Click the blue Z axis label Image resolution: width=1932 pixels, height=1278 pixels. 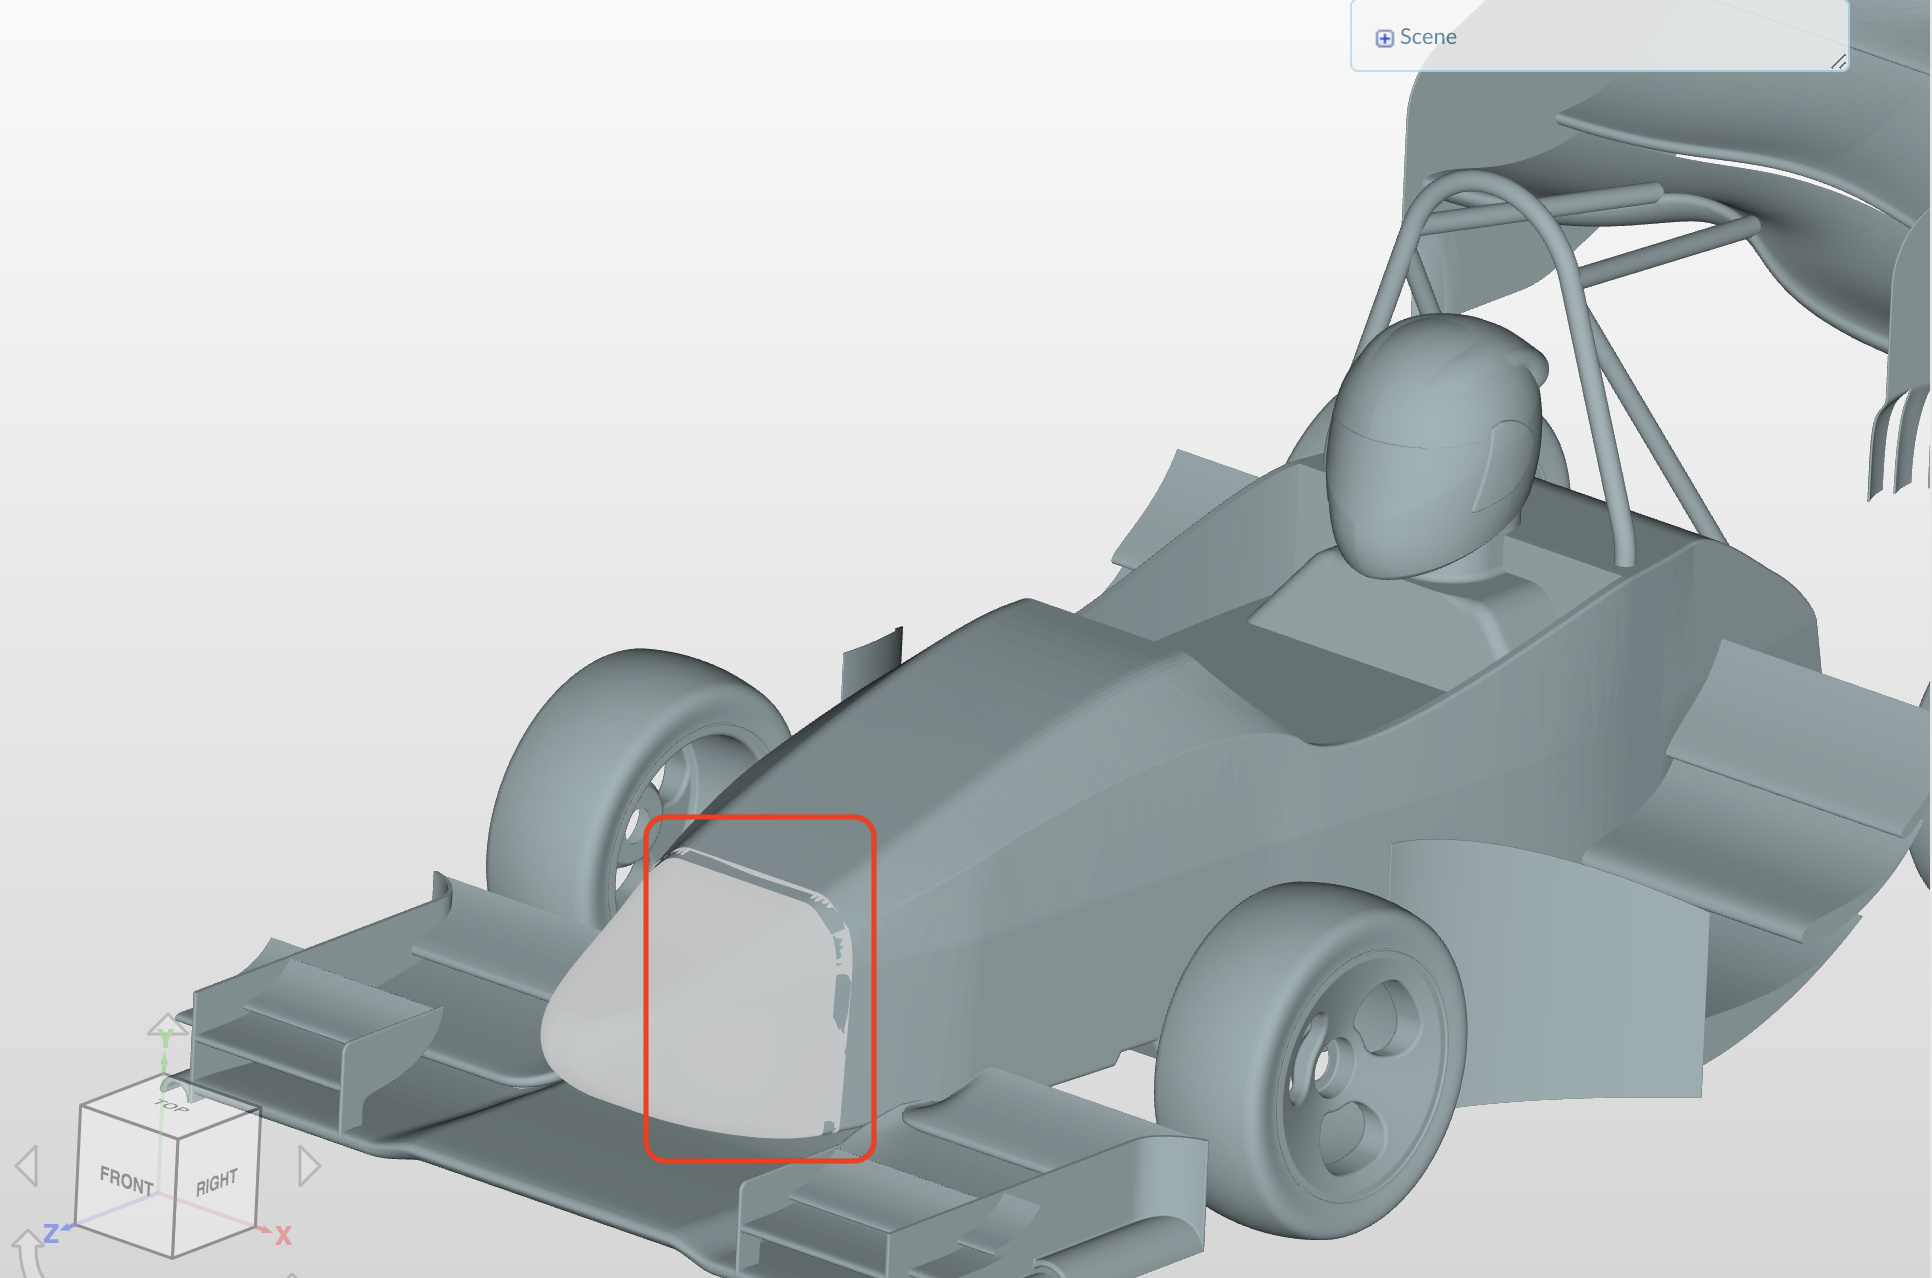pos(51,1234)
